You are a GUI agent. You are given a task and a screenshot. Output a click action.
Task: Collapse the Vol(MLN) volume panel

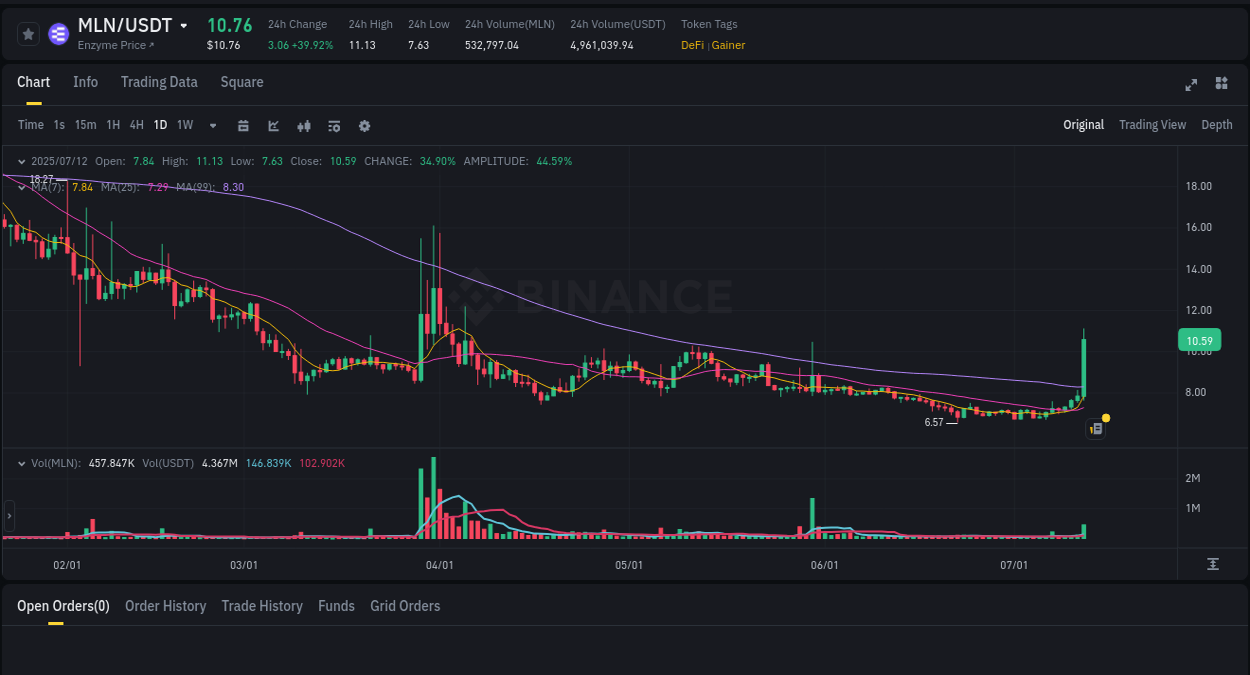(21, 462)
